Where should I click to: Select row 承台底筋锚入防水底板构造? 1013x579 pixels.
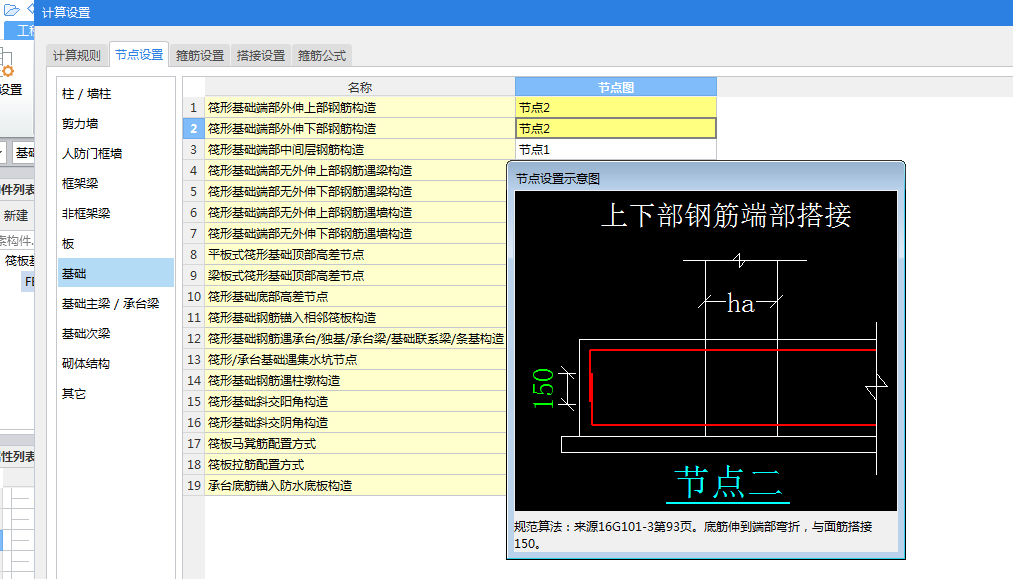[356, 485]
